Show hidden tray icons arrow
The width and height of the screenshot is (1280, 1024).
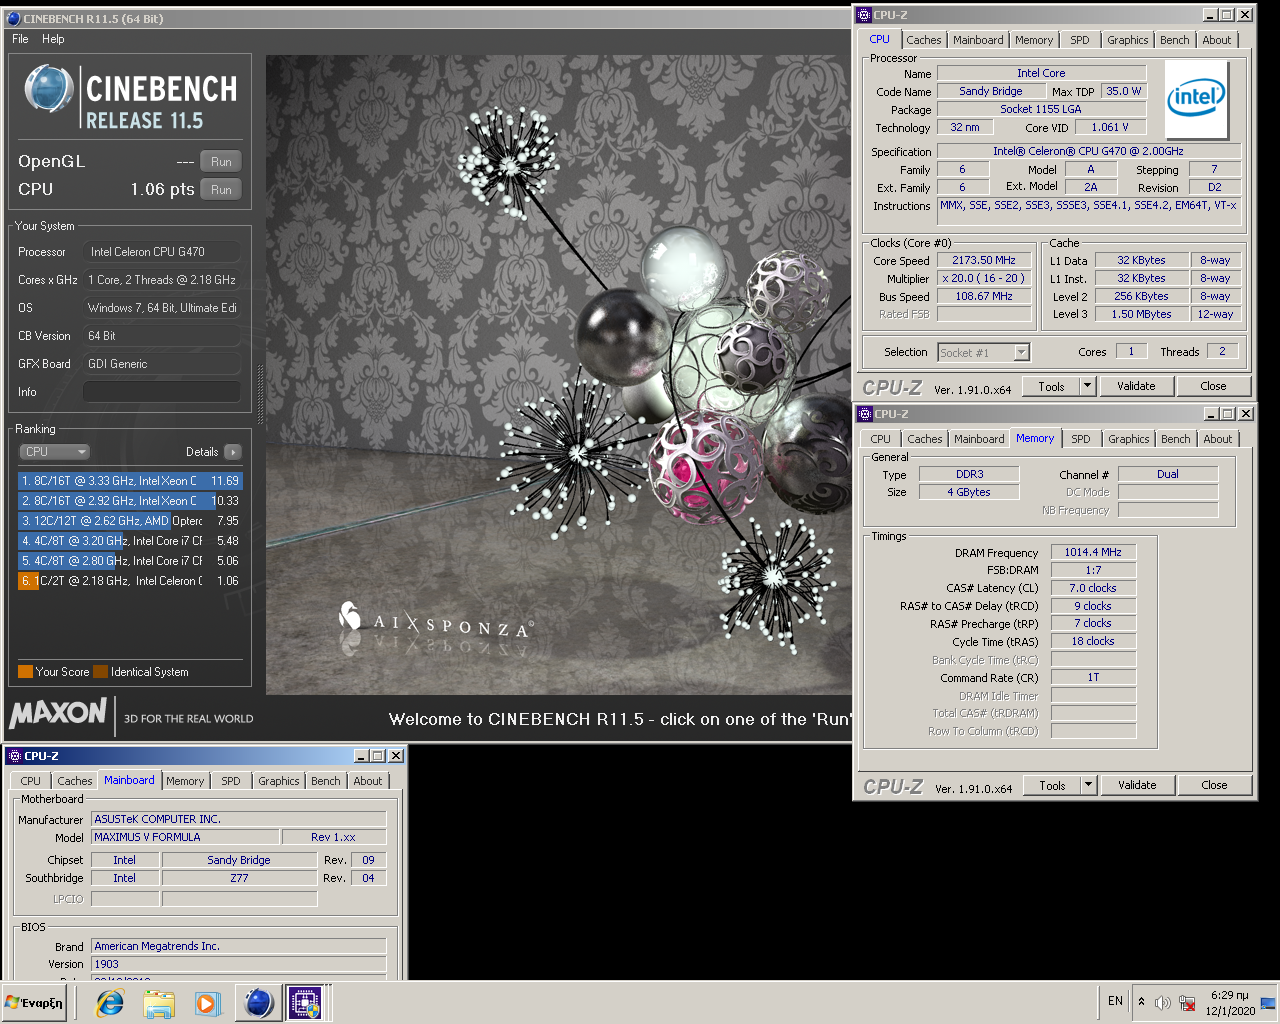(1141, 1001)
